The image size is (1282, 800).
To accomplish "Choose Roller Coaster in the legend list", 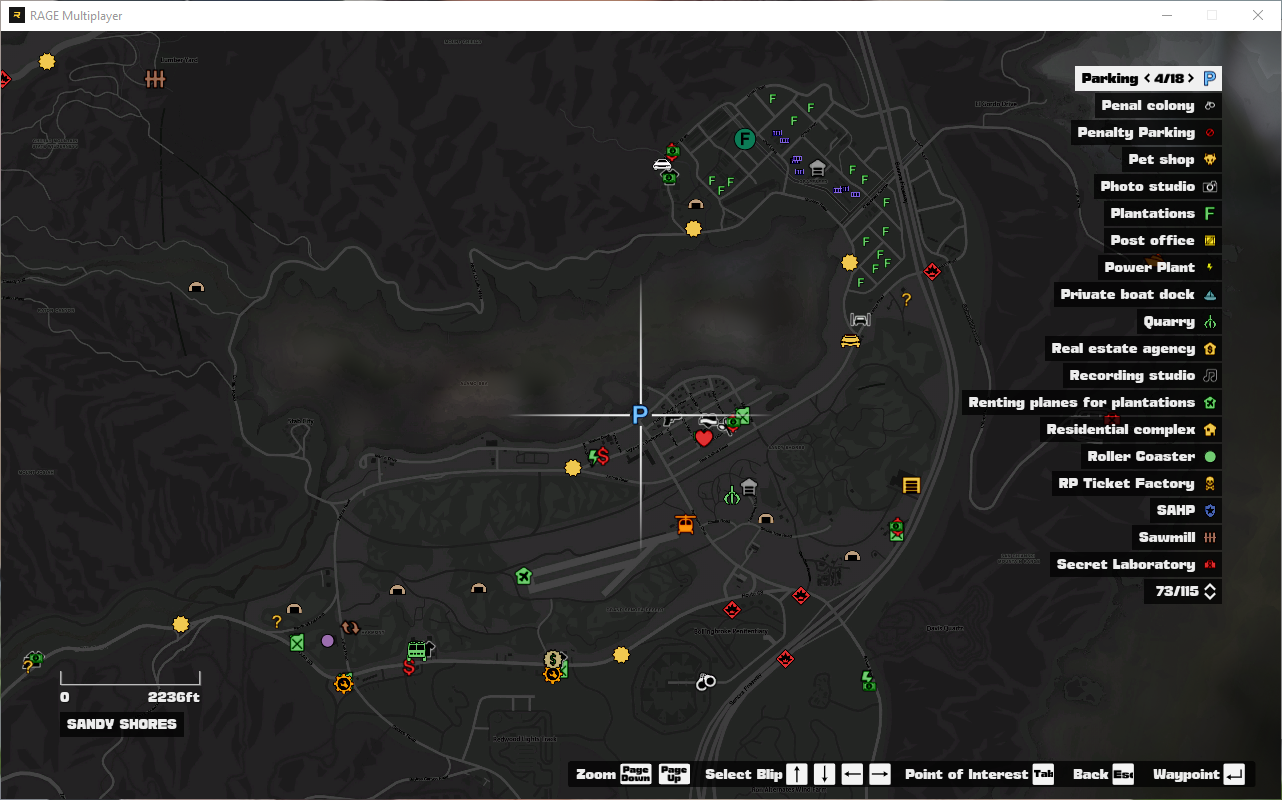I will coord(1151,456).
